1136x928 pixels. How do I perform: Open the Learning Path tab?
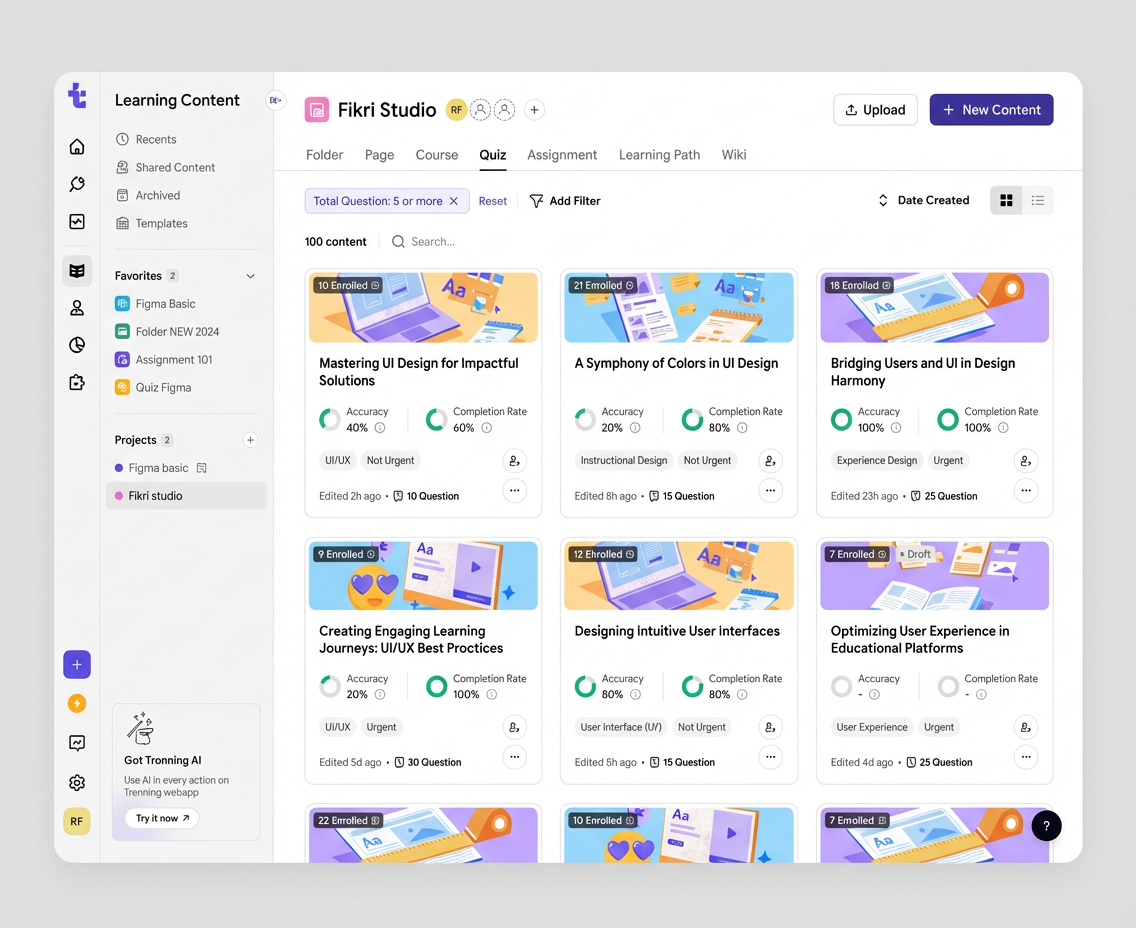coord(659,155)
